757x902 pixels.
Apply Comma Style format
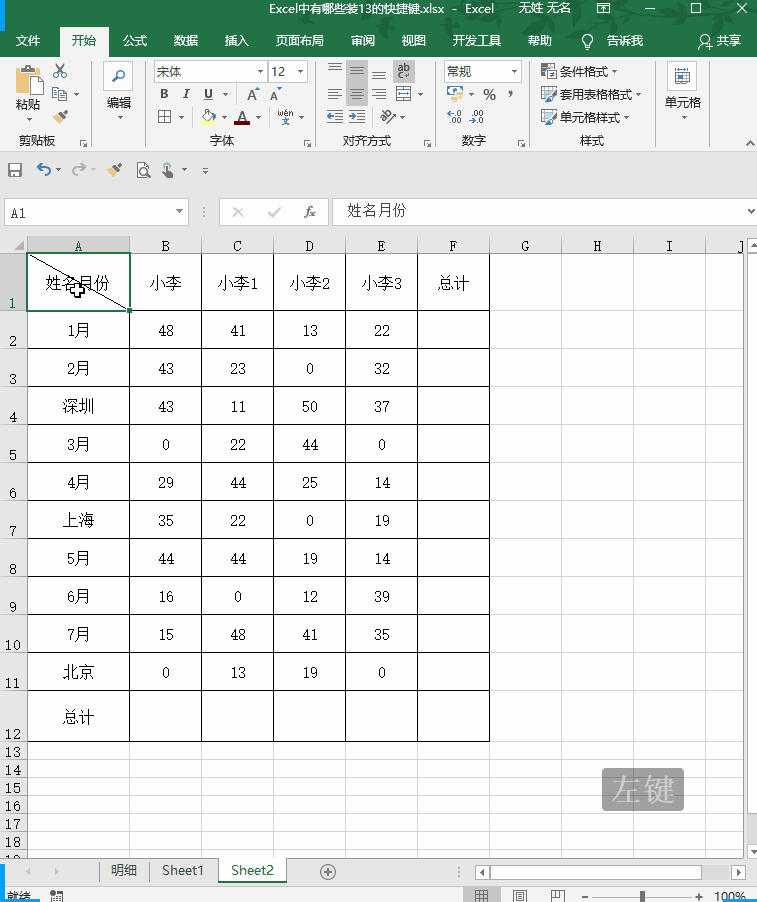click(510, 94)
